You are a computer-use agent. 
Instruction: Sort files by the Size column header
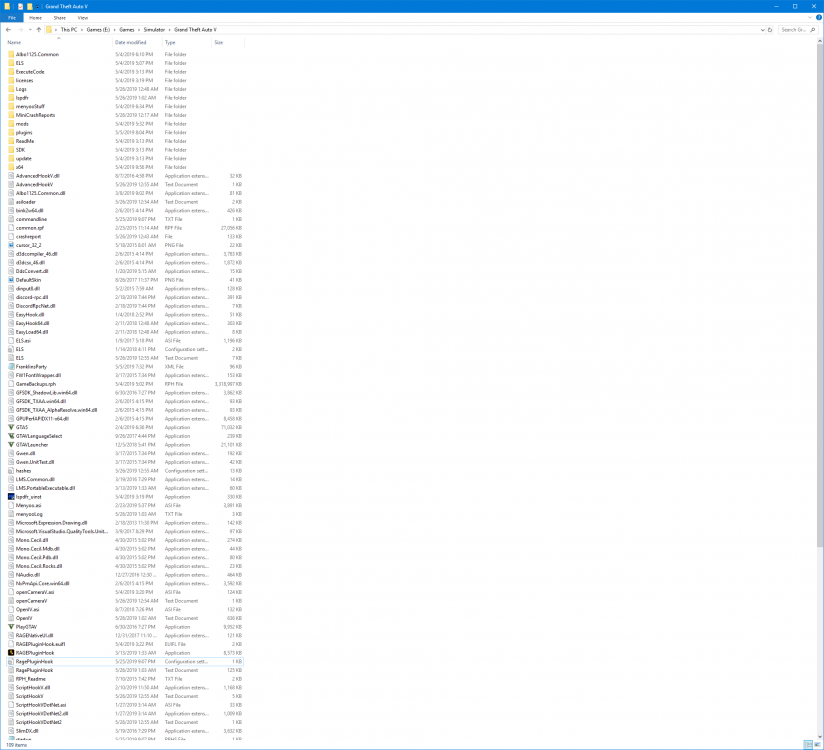(x=221, y=42)
